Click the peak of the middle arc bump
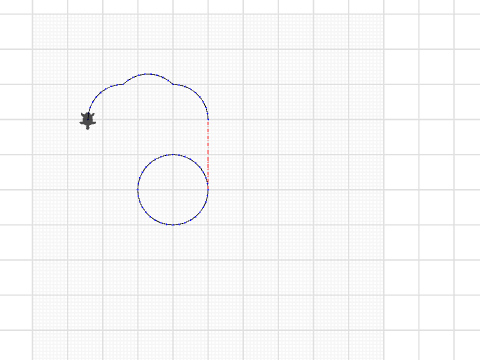 148,74
